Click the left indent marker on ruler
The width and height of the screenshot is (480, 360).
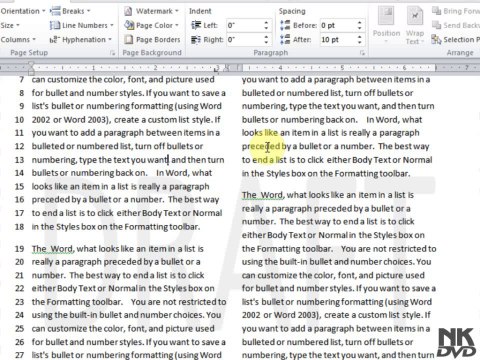[31, 68]
